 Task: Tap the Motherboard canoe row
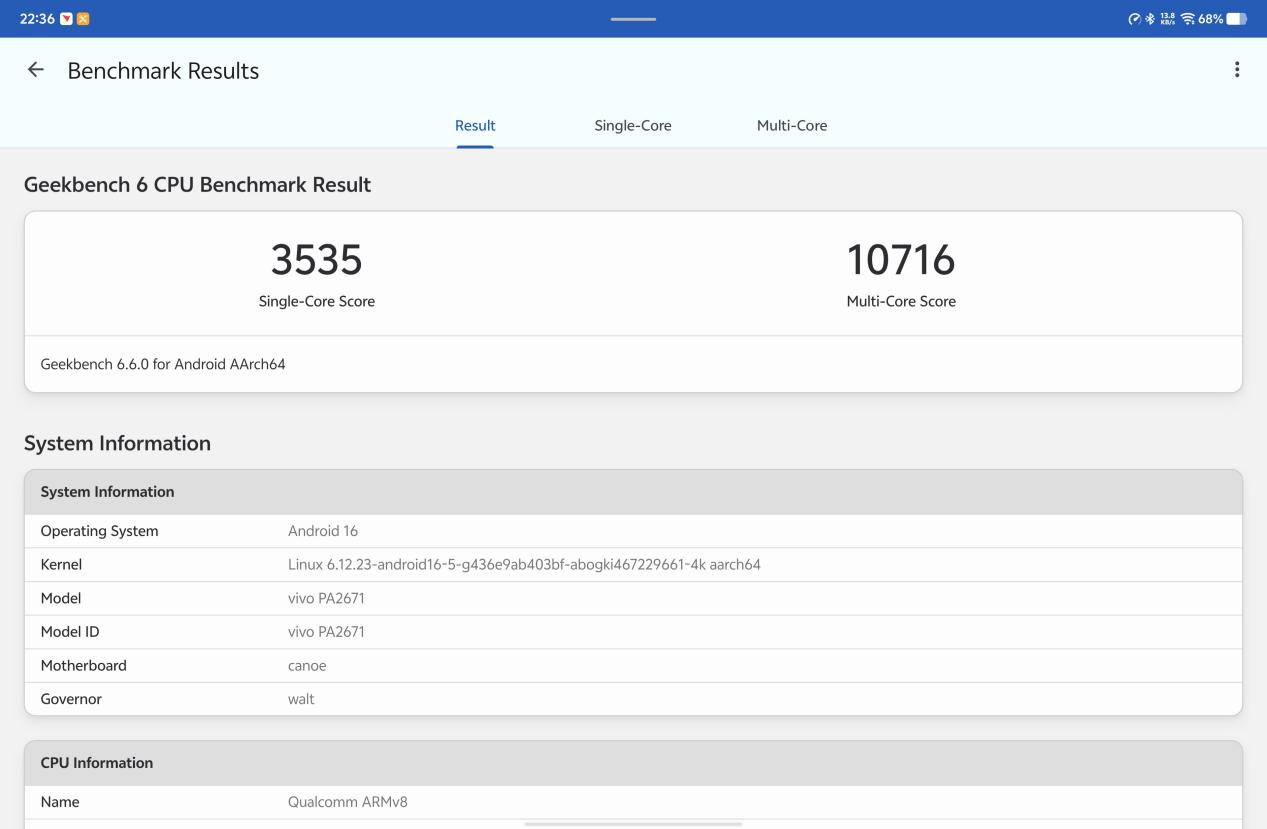[x=633, y=666]
